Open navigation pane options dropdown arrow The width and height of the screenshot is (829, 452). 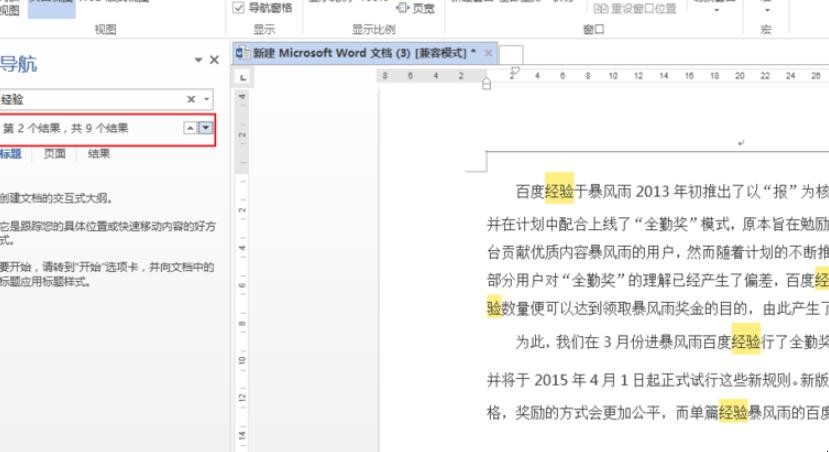pos(198,61)
